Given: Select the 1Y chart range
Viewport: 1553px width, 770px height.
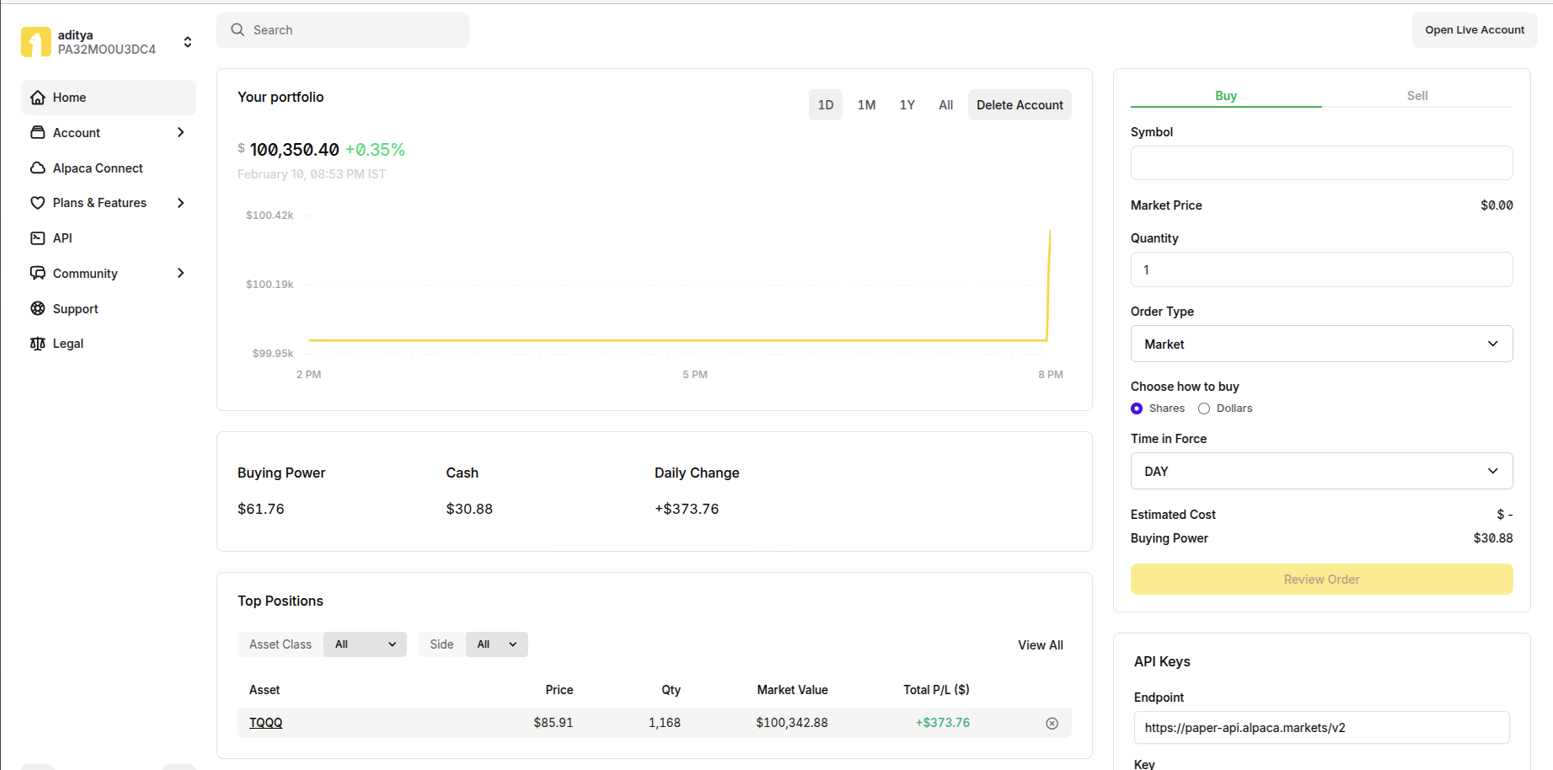Looking at the screenshot, I should click(x=907, y=105).
